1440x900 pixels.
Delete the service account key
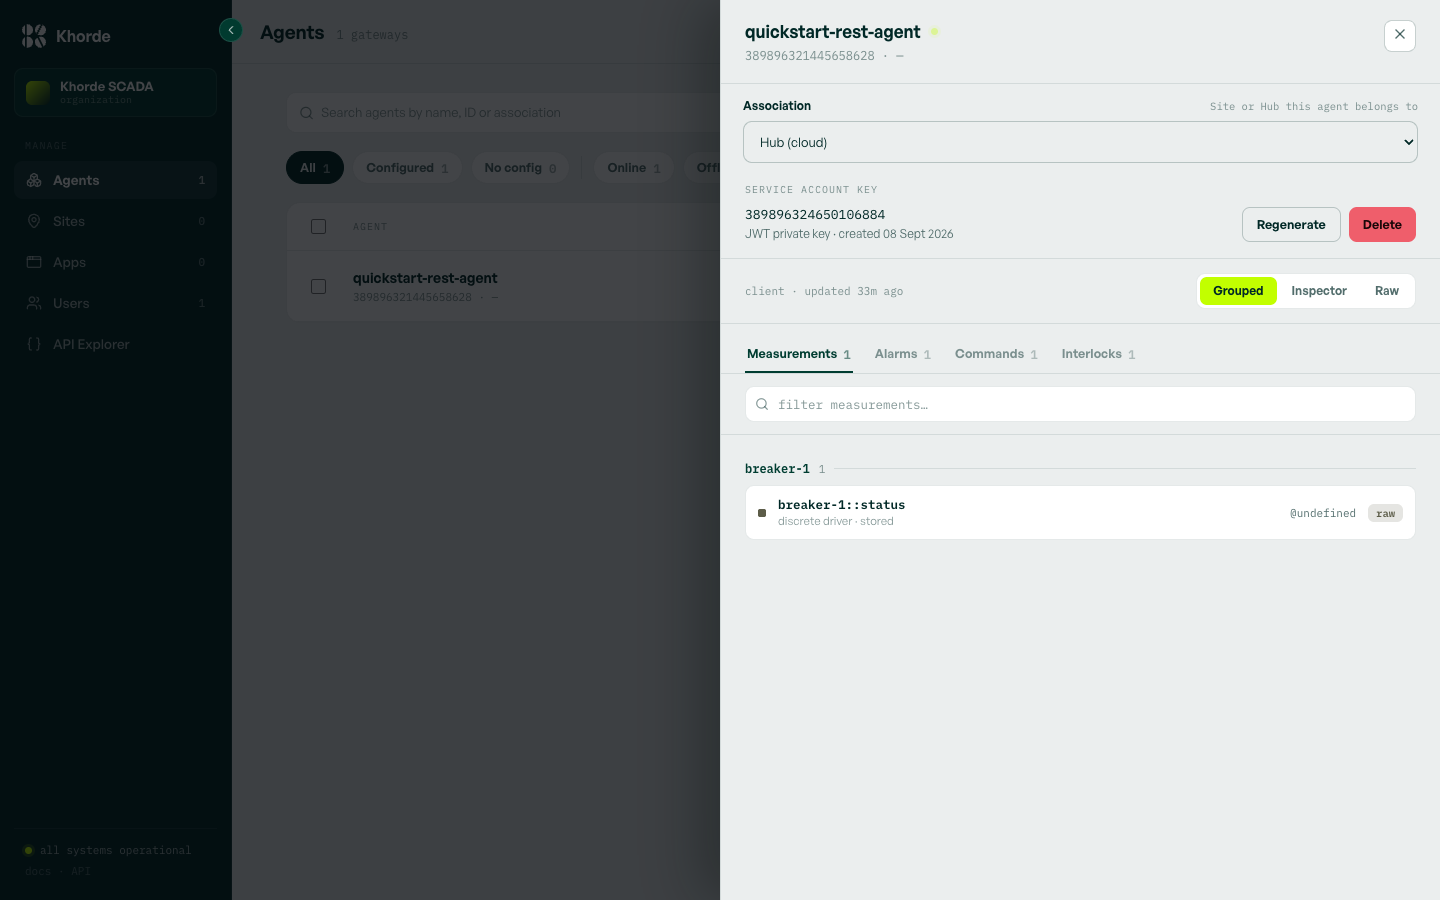click(x=1382, y=224)
